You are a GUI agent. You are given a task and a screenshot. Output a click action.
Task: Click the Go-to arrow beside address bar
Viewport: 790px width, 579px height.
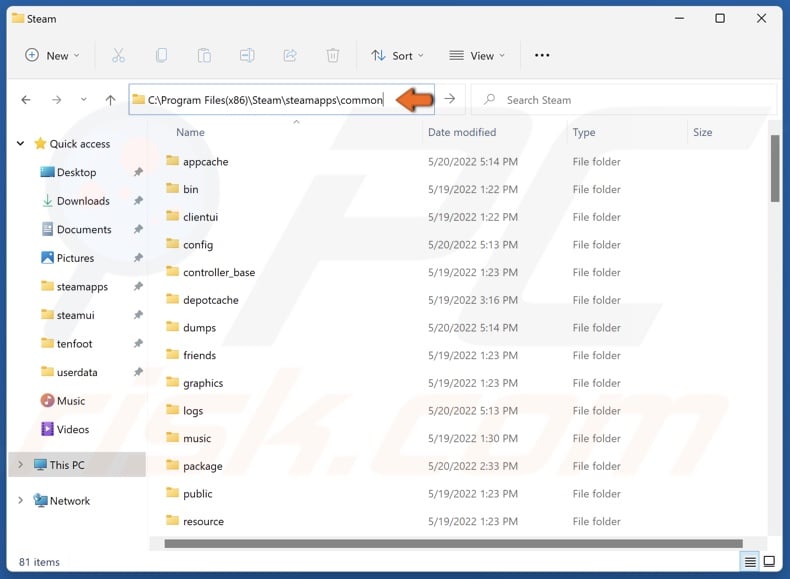click(x=450, y=99)
